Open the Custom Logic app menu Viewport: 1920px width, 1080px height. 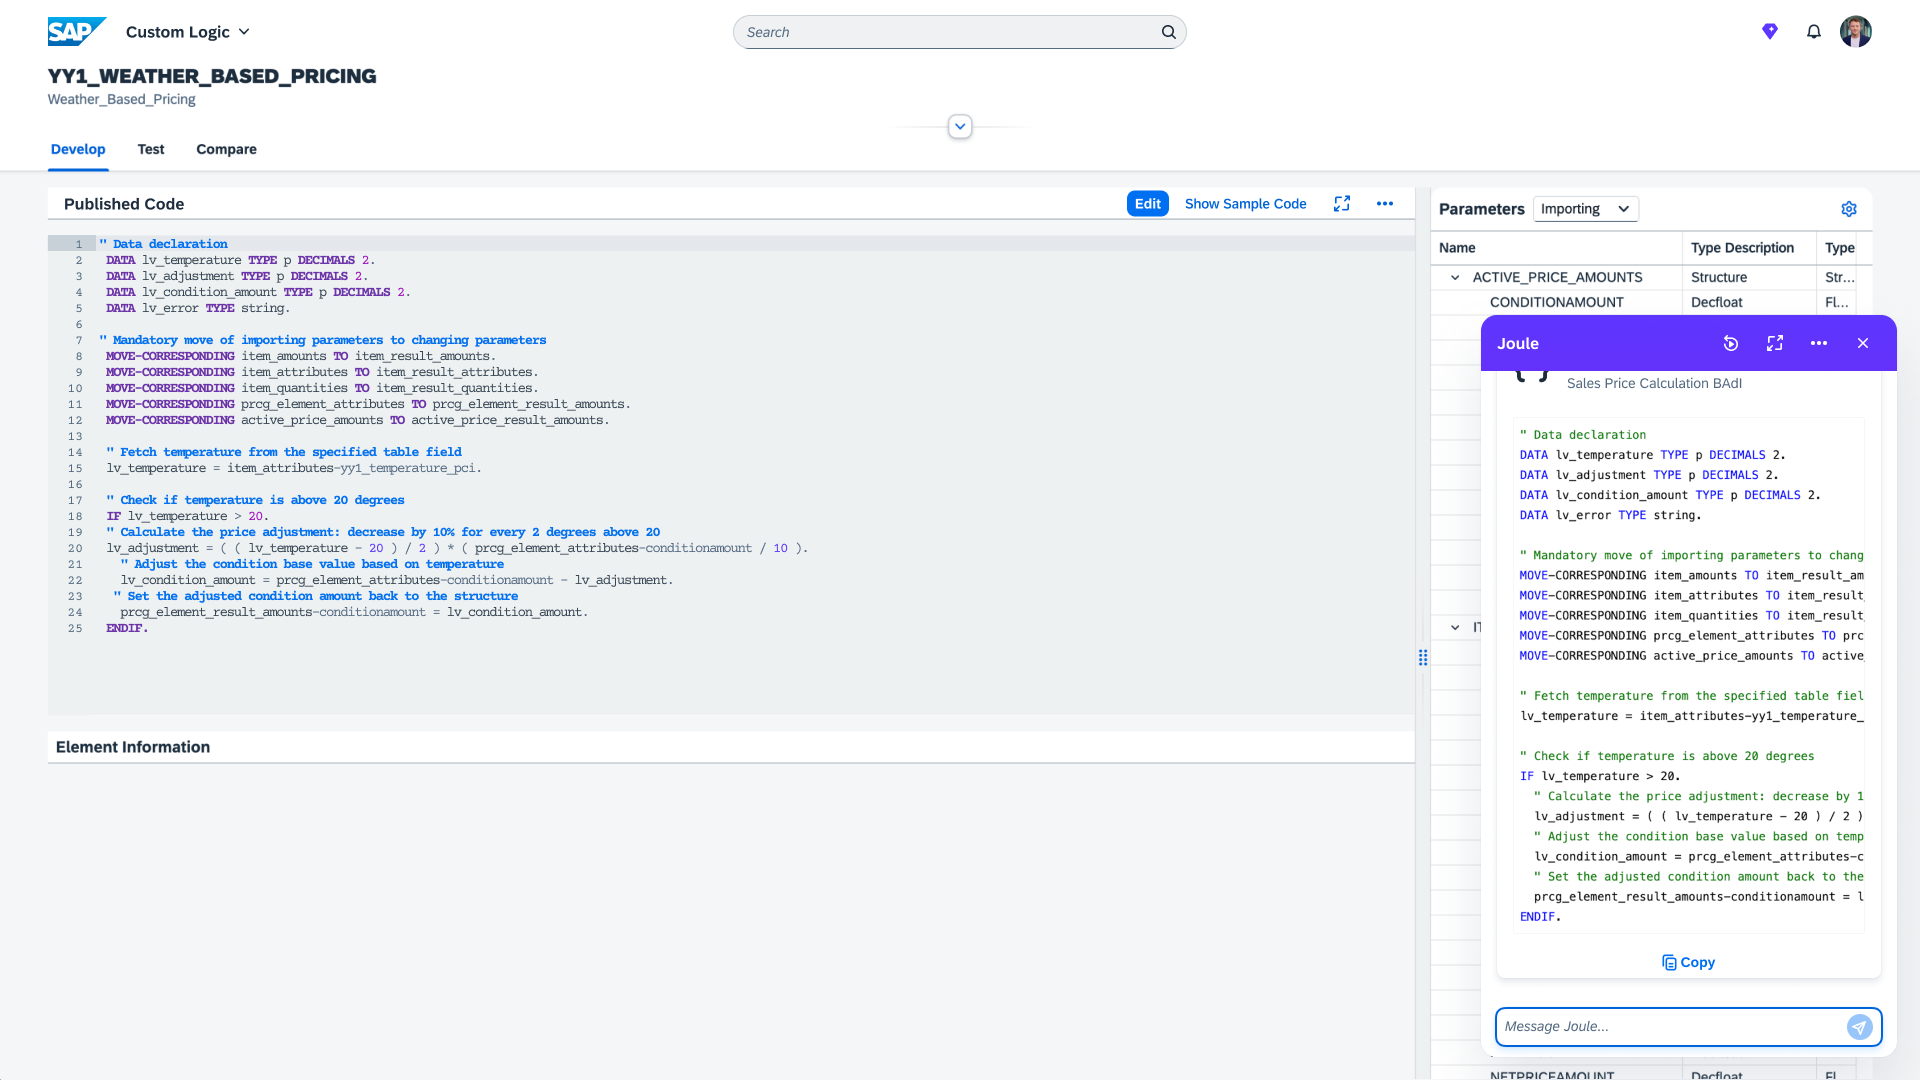[188, 32]
